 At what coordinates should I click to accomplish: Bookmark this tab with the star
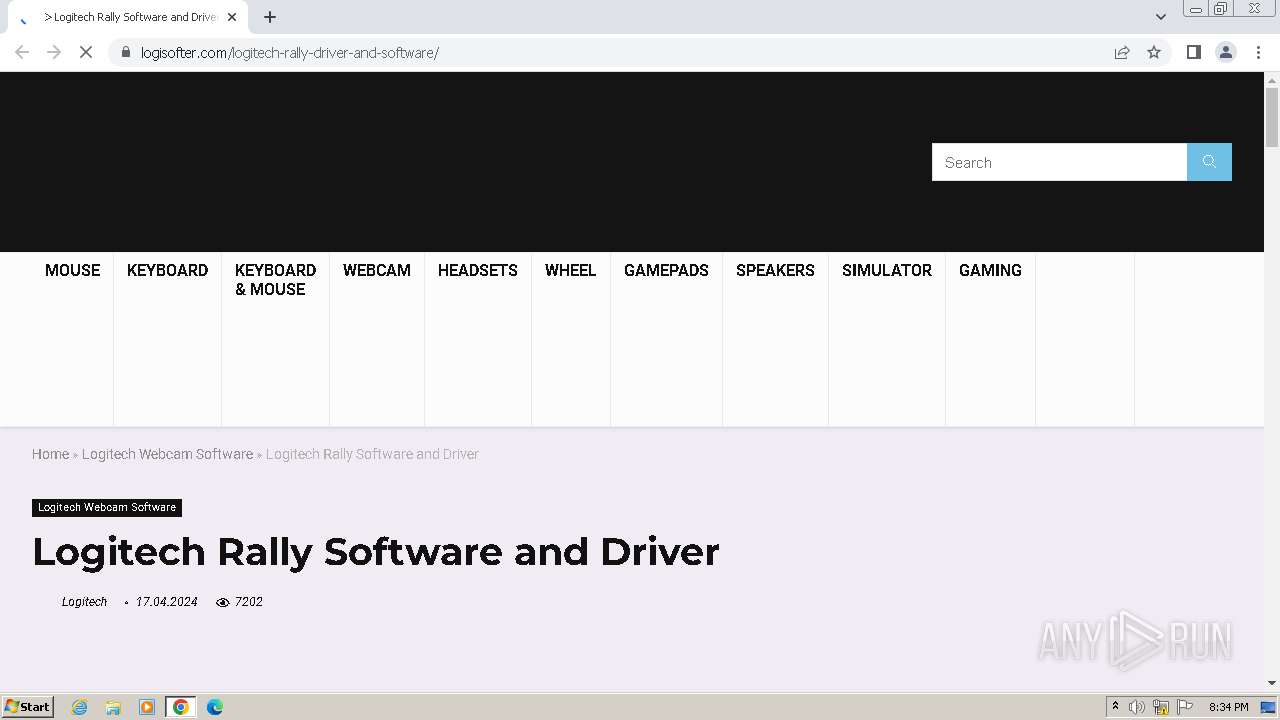point(1154,52)
